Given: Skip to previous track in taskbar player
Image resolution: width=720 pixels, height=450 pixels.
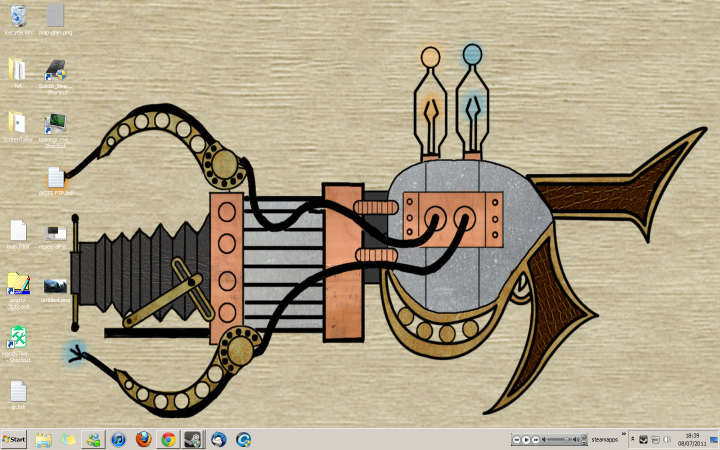Looking at the screenshot, I should (516, 440).
